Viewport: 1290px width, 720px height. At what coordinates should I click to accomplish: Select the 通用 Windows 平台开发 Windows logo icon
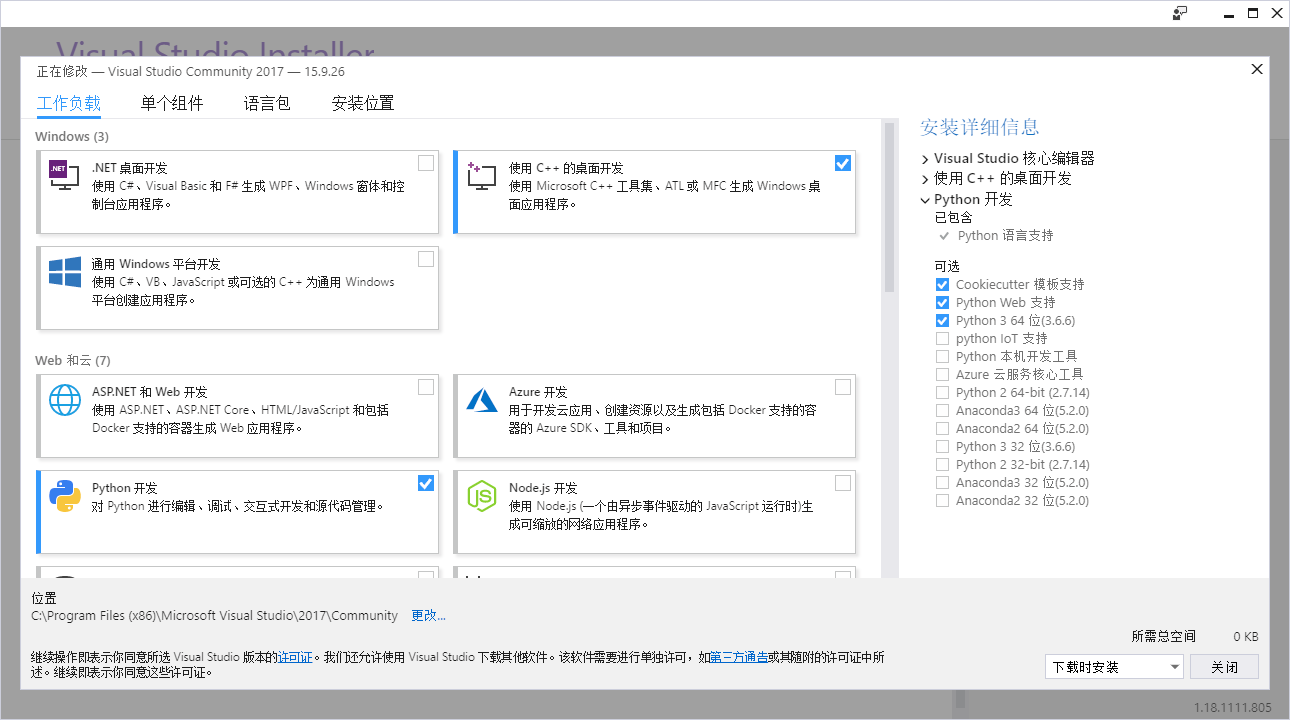[x=64, y=273]
